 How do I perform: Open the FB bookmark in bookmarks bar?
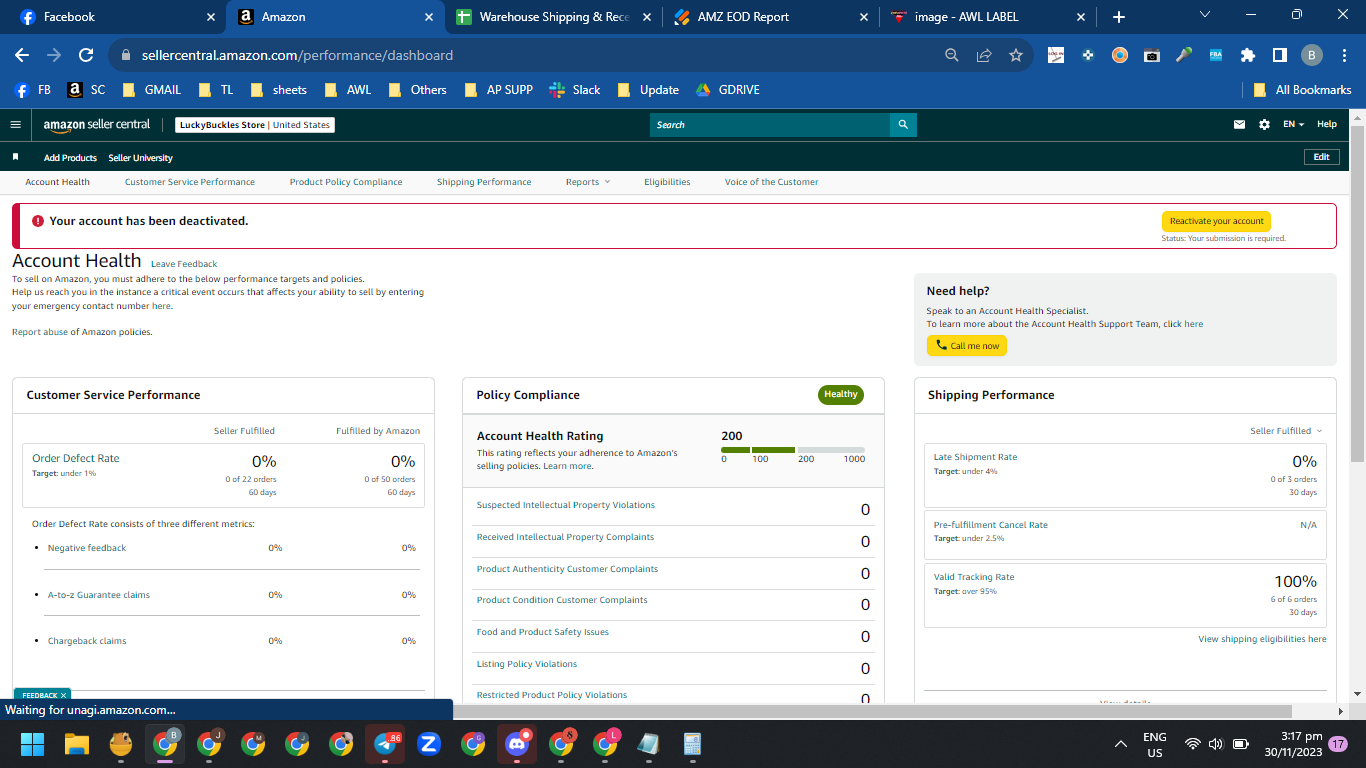[x=33, y=90]
